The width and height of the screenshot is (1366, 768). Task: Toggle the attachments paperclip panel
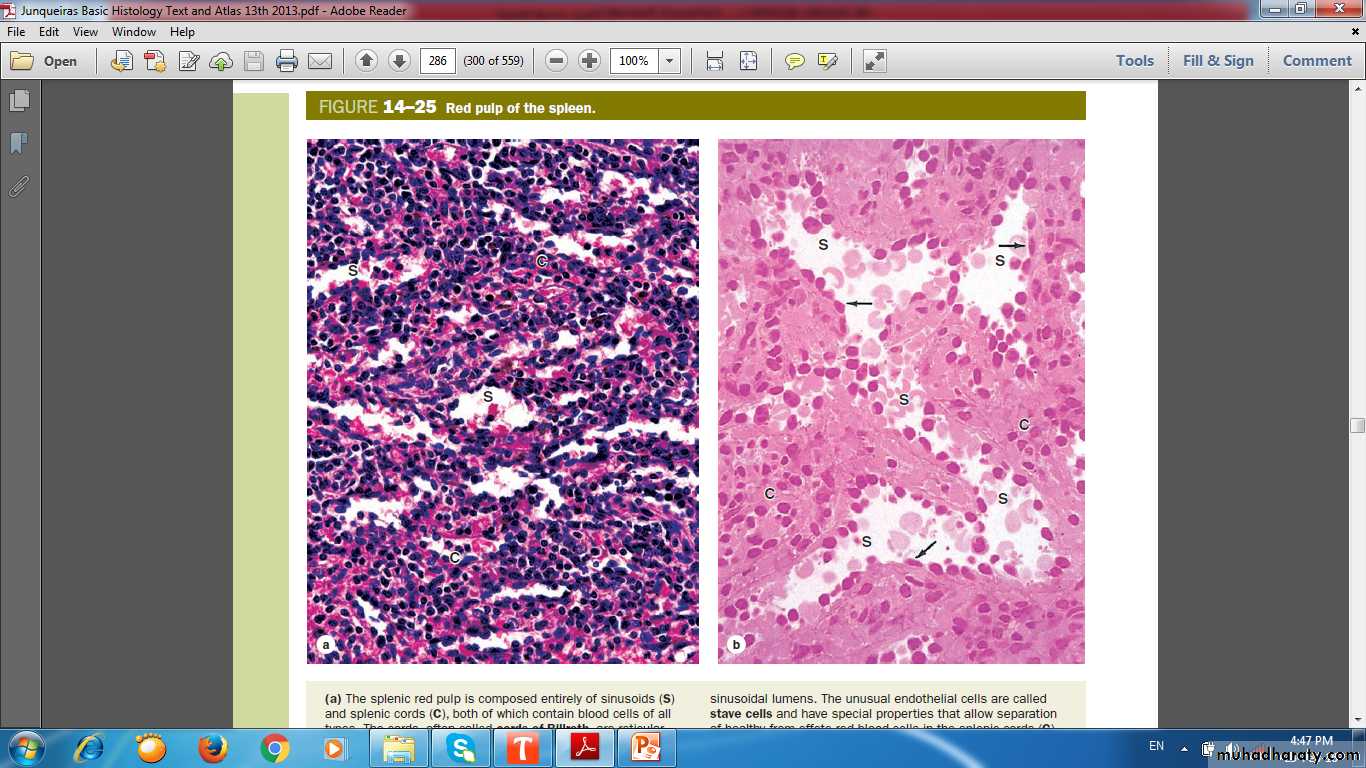tap(19, 186)
